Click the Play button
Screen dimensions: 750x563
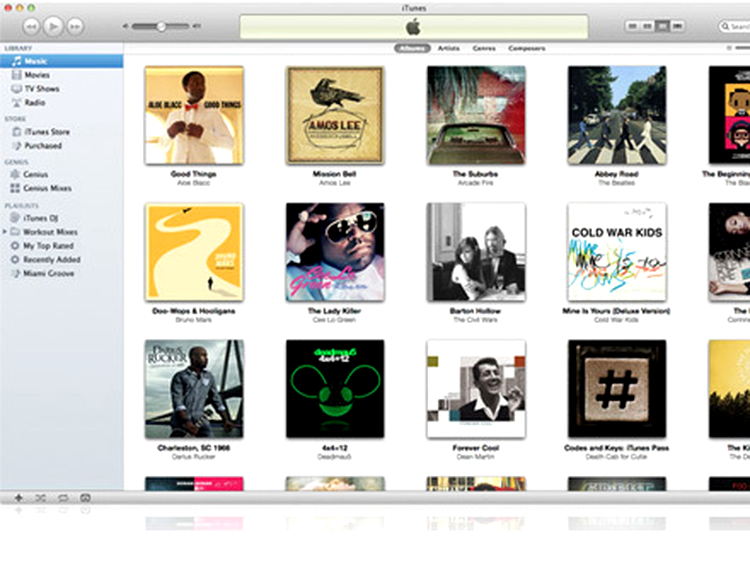click(x=54, y=26)
